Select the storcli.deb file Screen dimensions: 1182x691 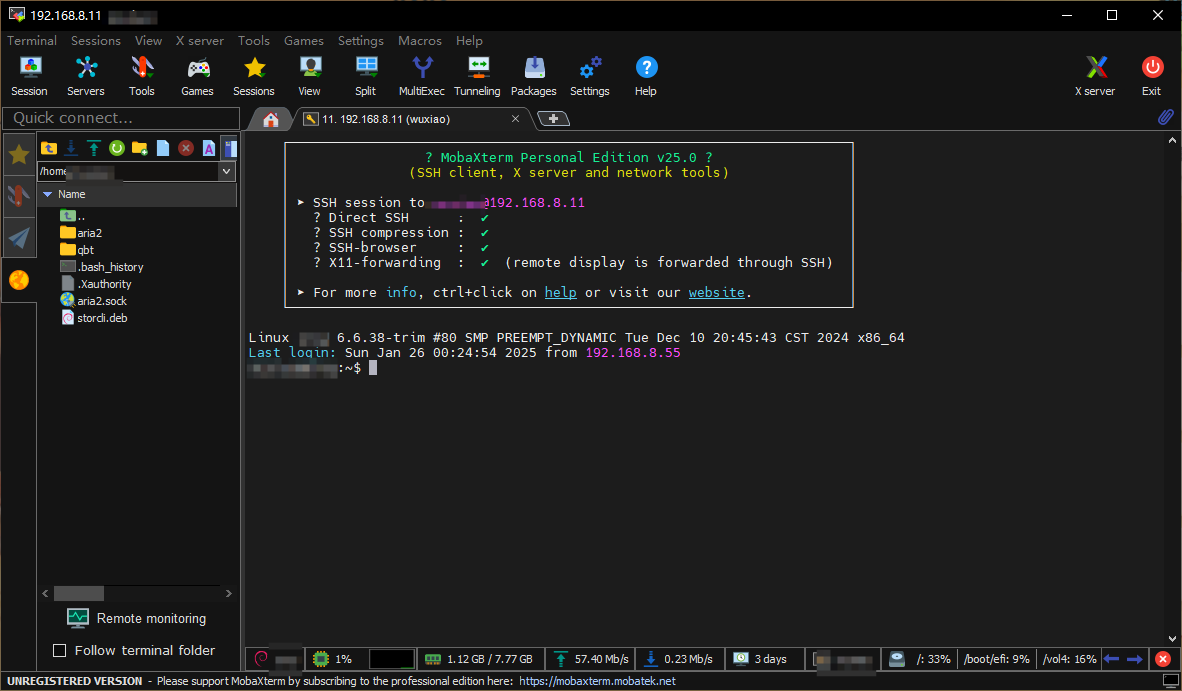click(94, 318)
